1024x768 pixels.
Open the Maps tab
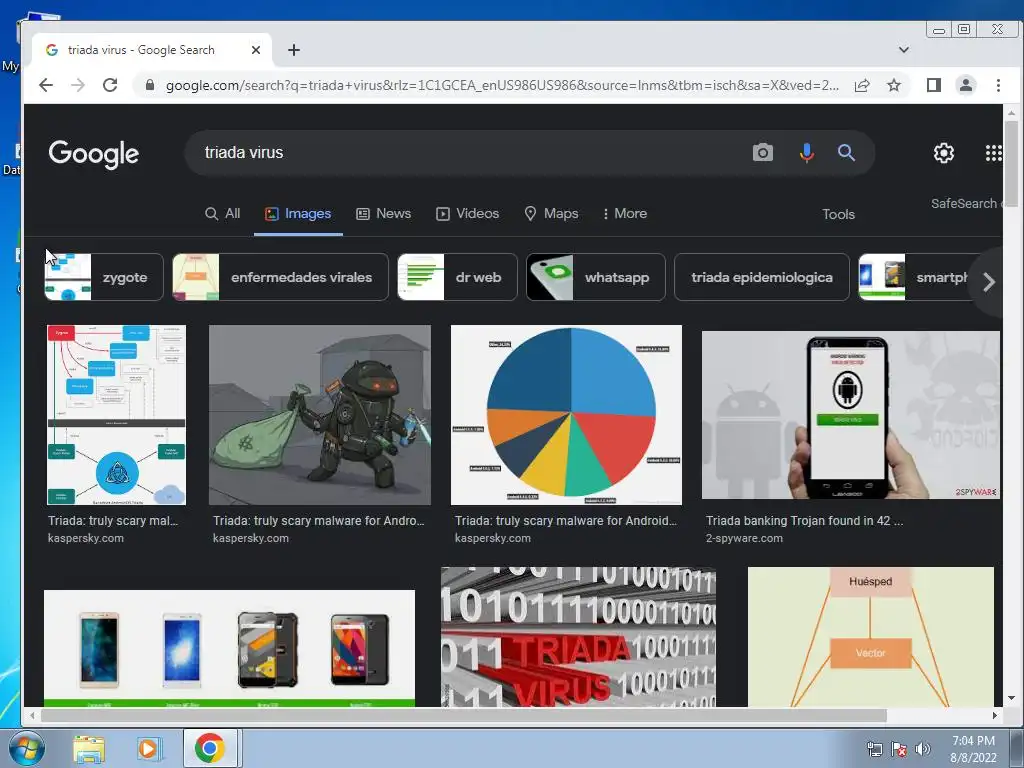pyautogui.click(x=551, y=214)
